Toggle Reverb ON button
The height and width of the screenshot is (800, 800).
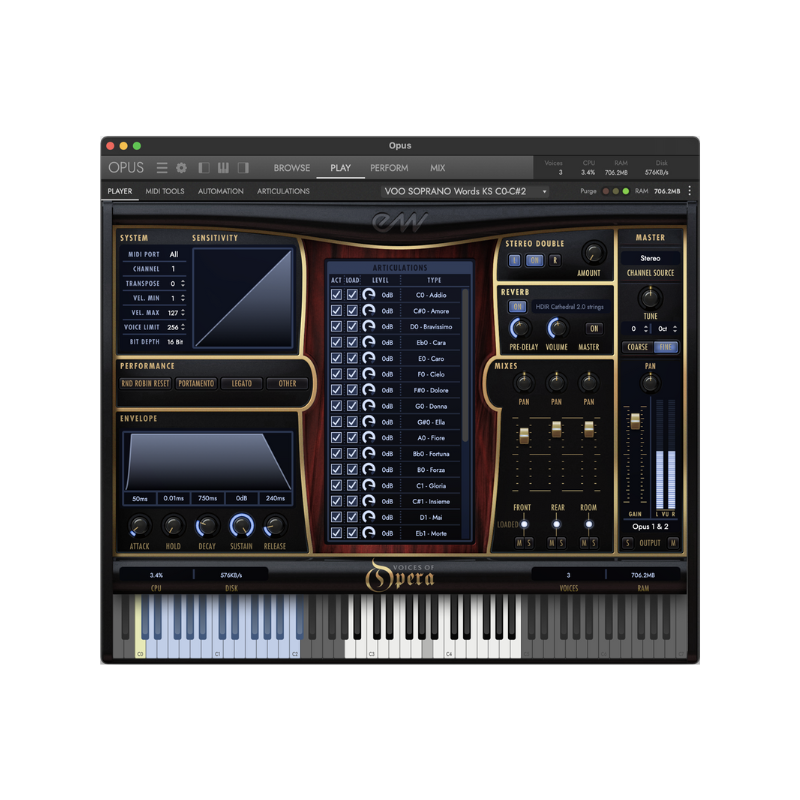click(517, 307)
